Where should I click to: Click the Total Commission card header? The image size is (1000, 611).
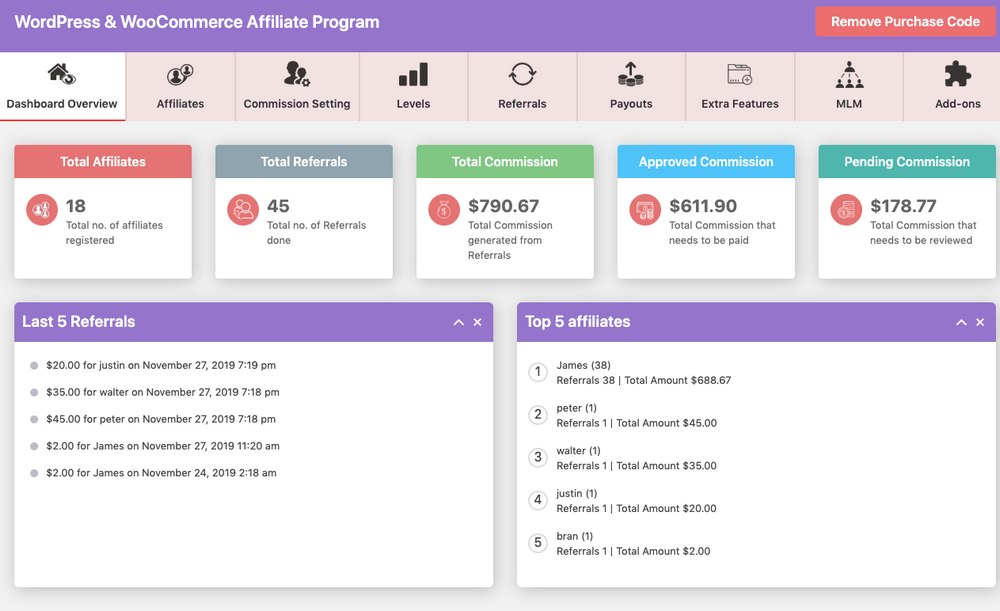pyautogui.click(x=504, y=161)
